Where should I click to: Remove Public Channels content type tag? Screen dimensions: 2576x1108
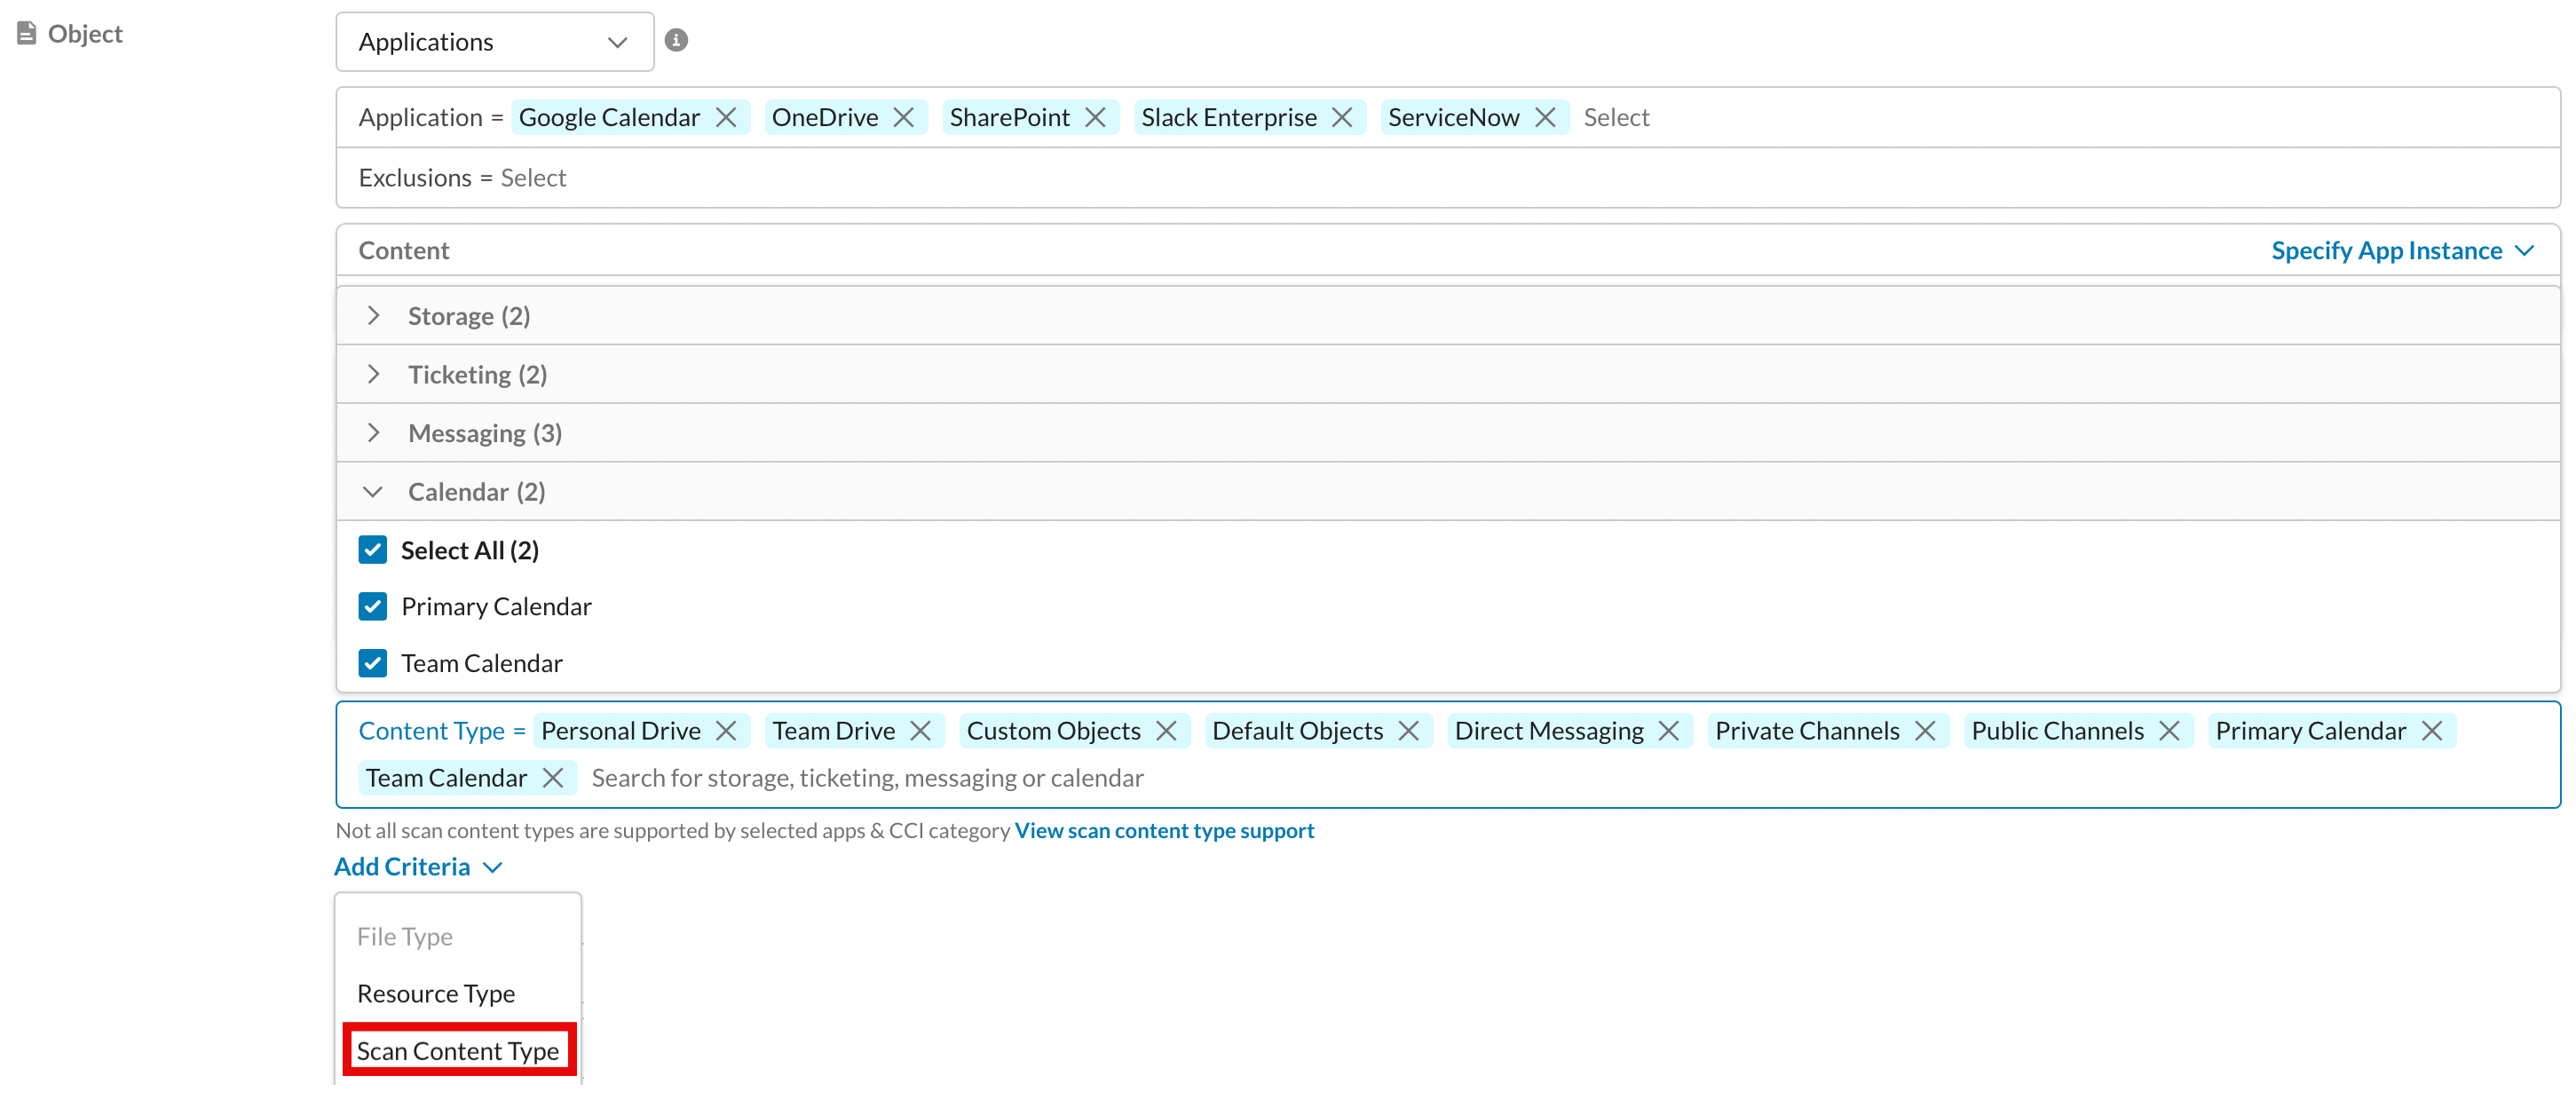(x=2170, y=731)
